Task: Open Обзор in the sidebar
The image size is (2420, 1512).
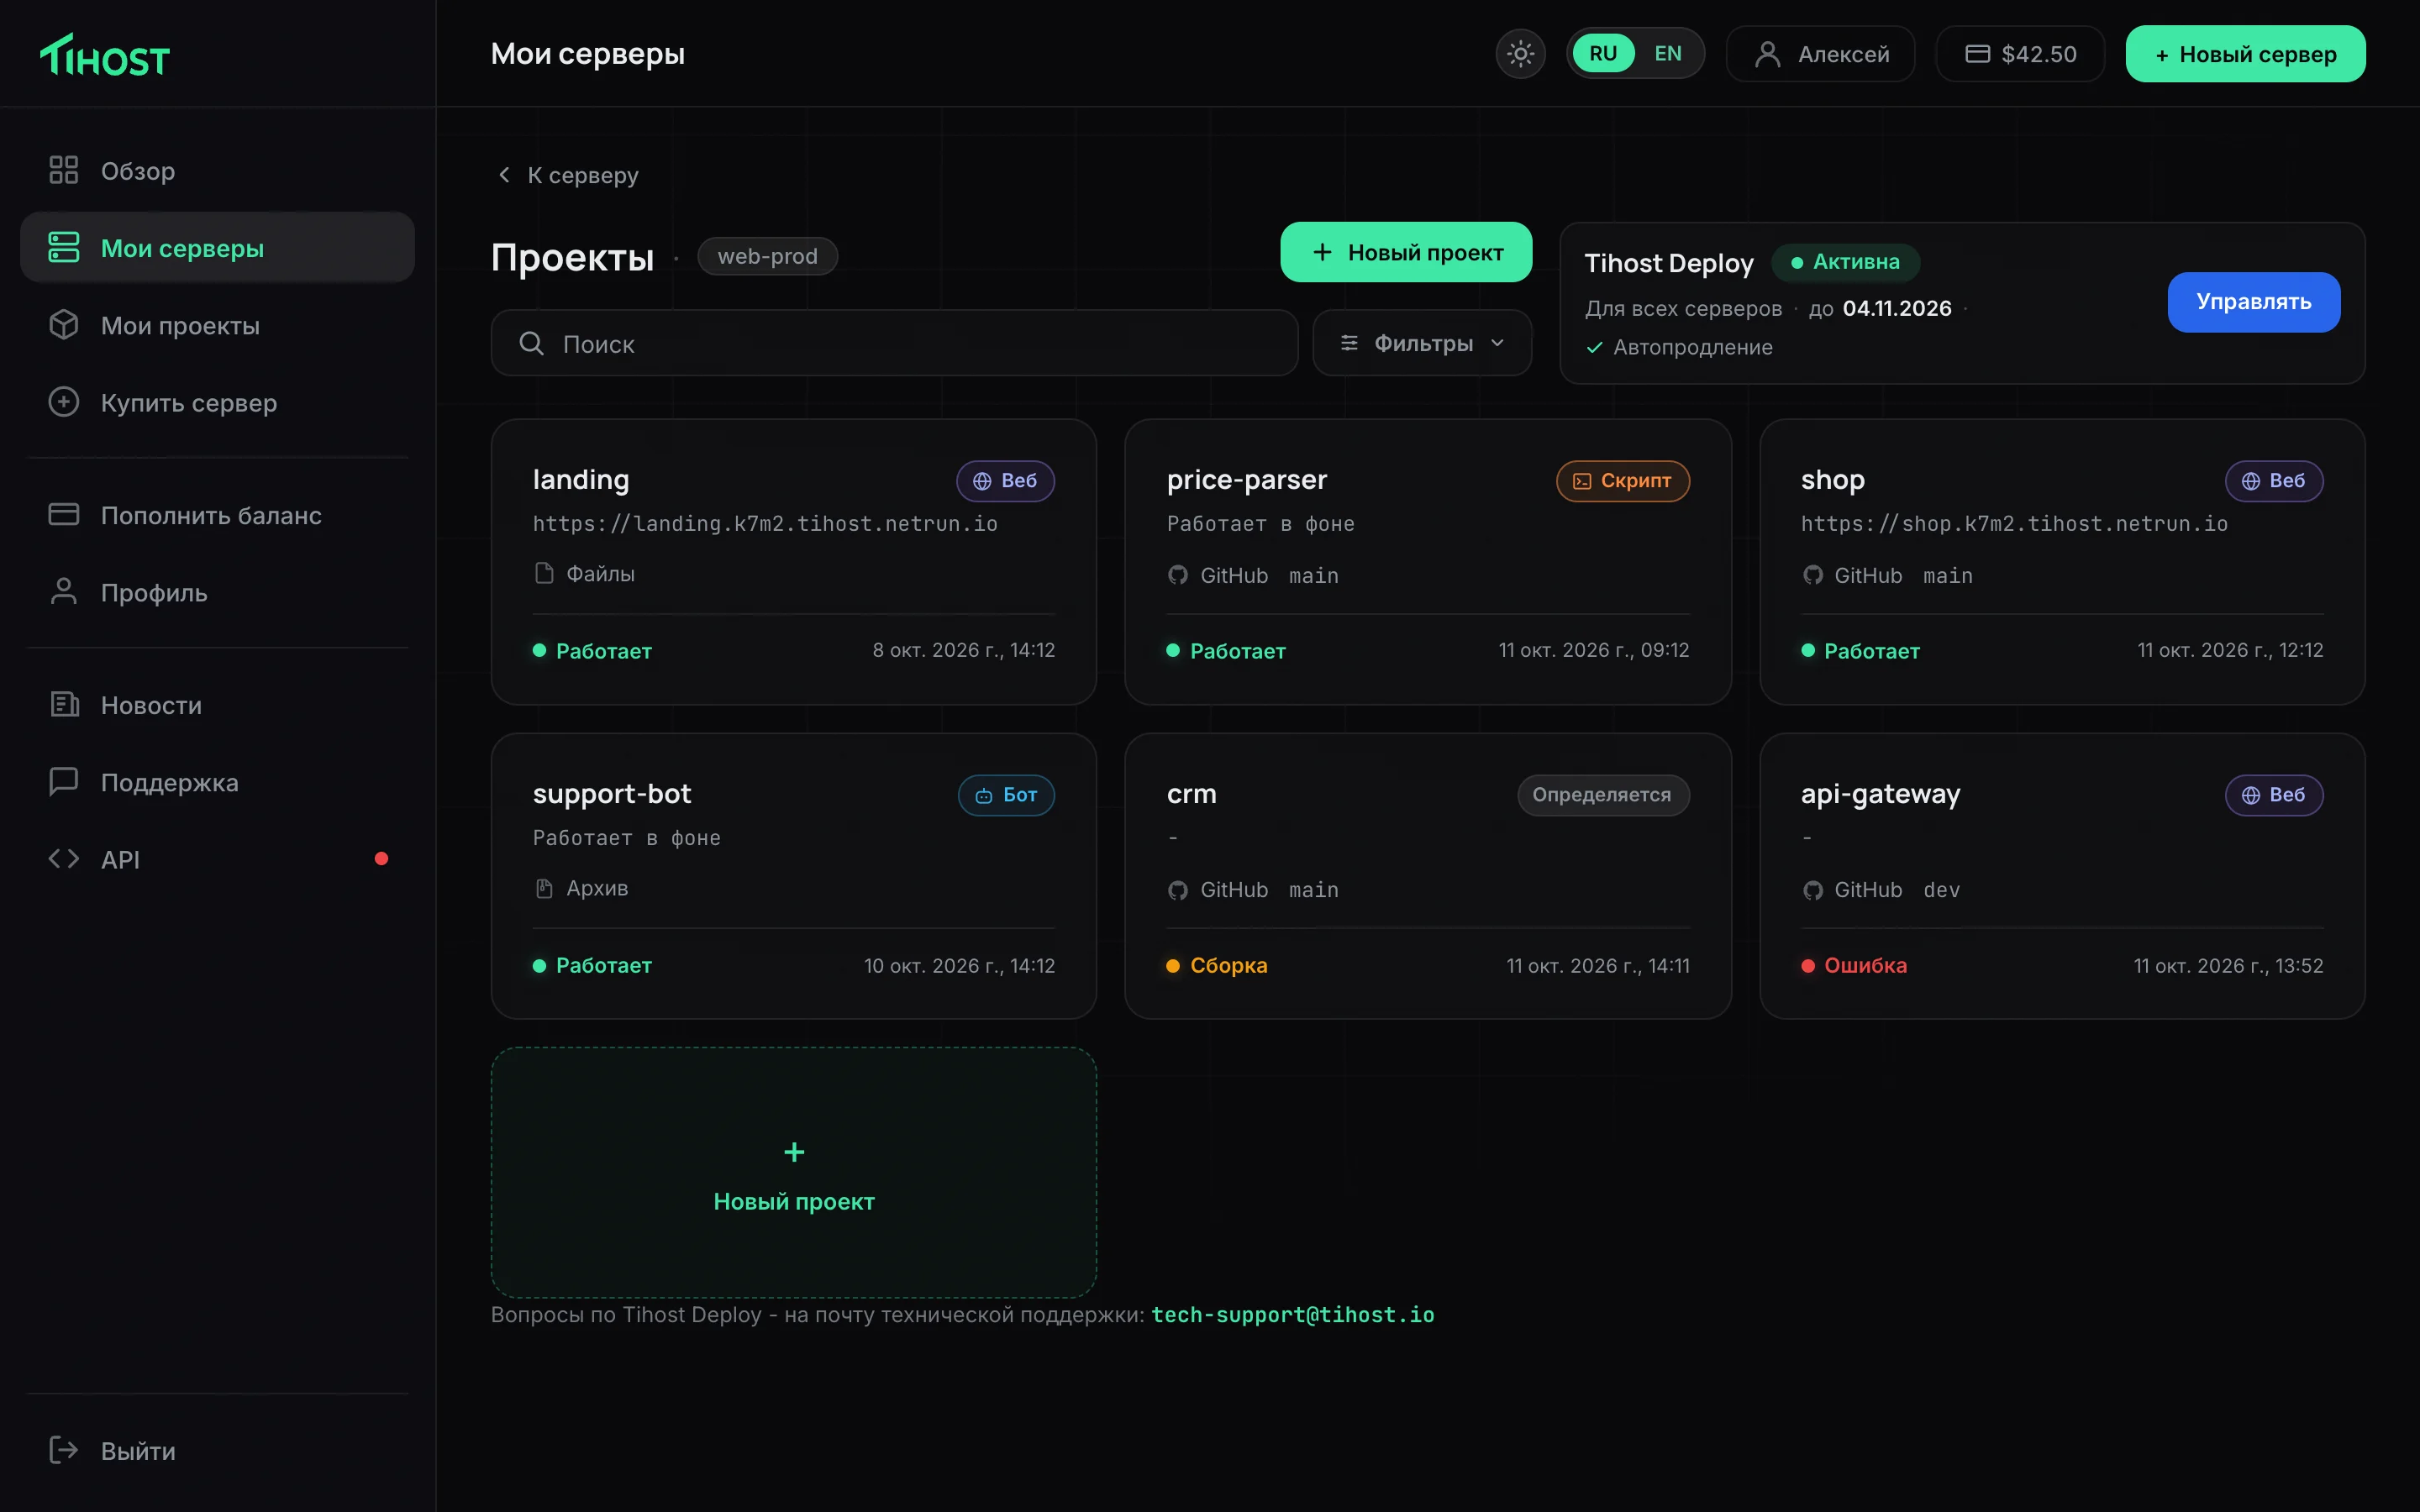Action: point(217,170)
